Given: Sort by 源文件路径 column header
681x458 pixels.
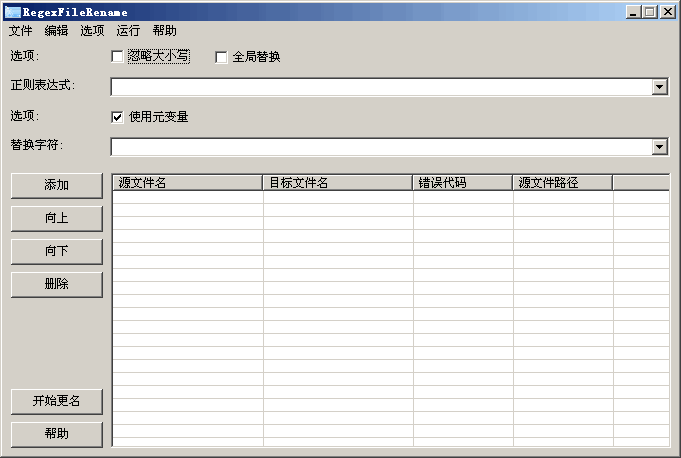Looking at the screenshot, I should (563, 183).
